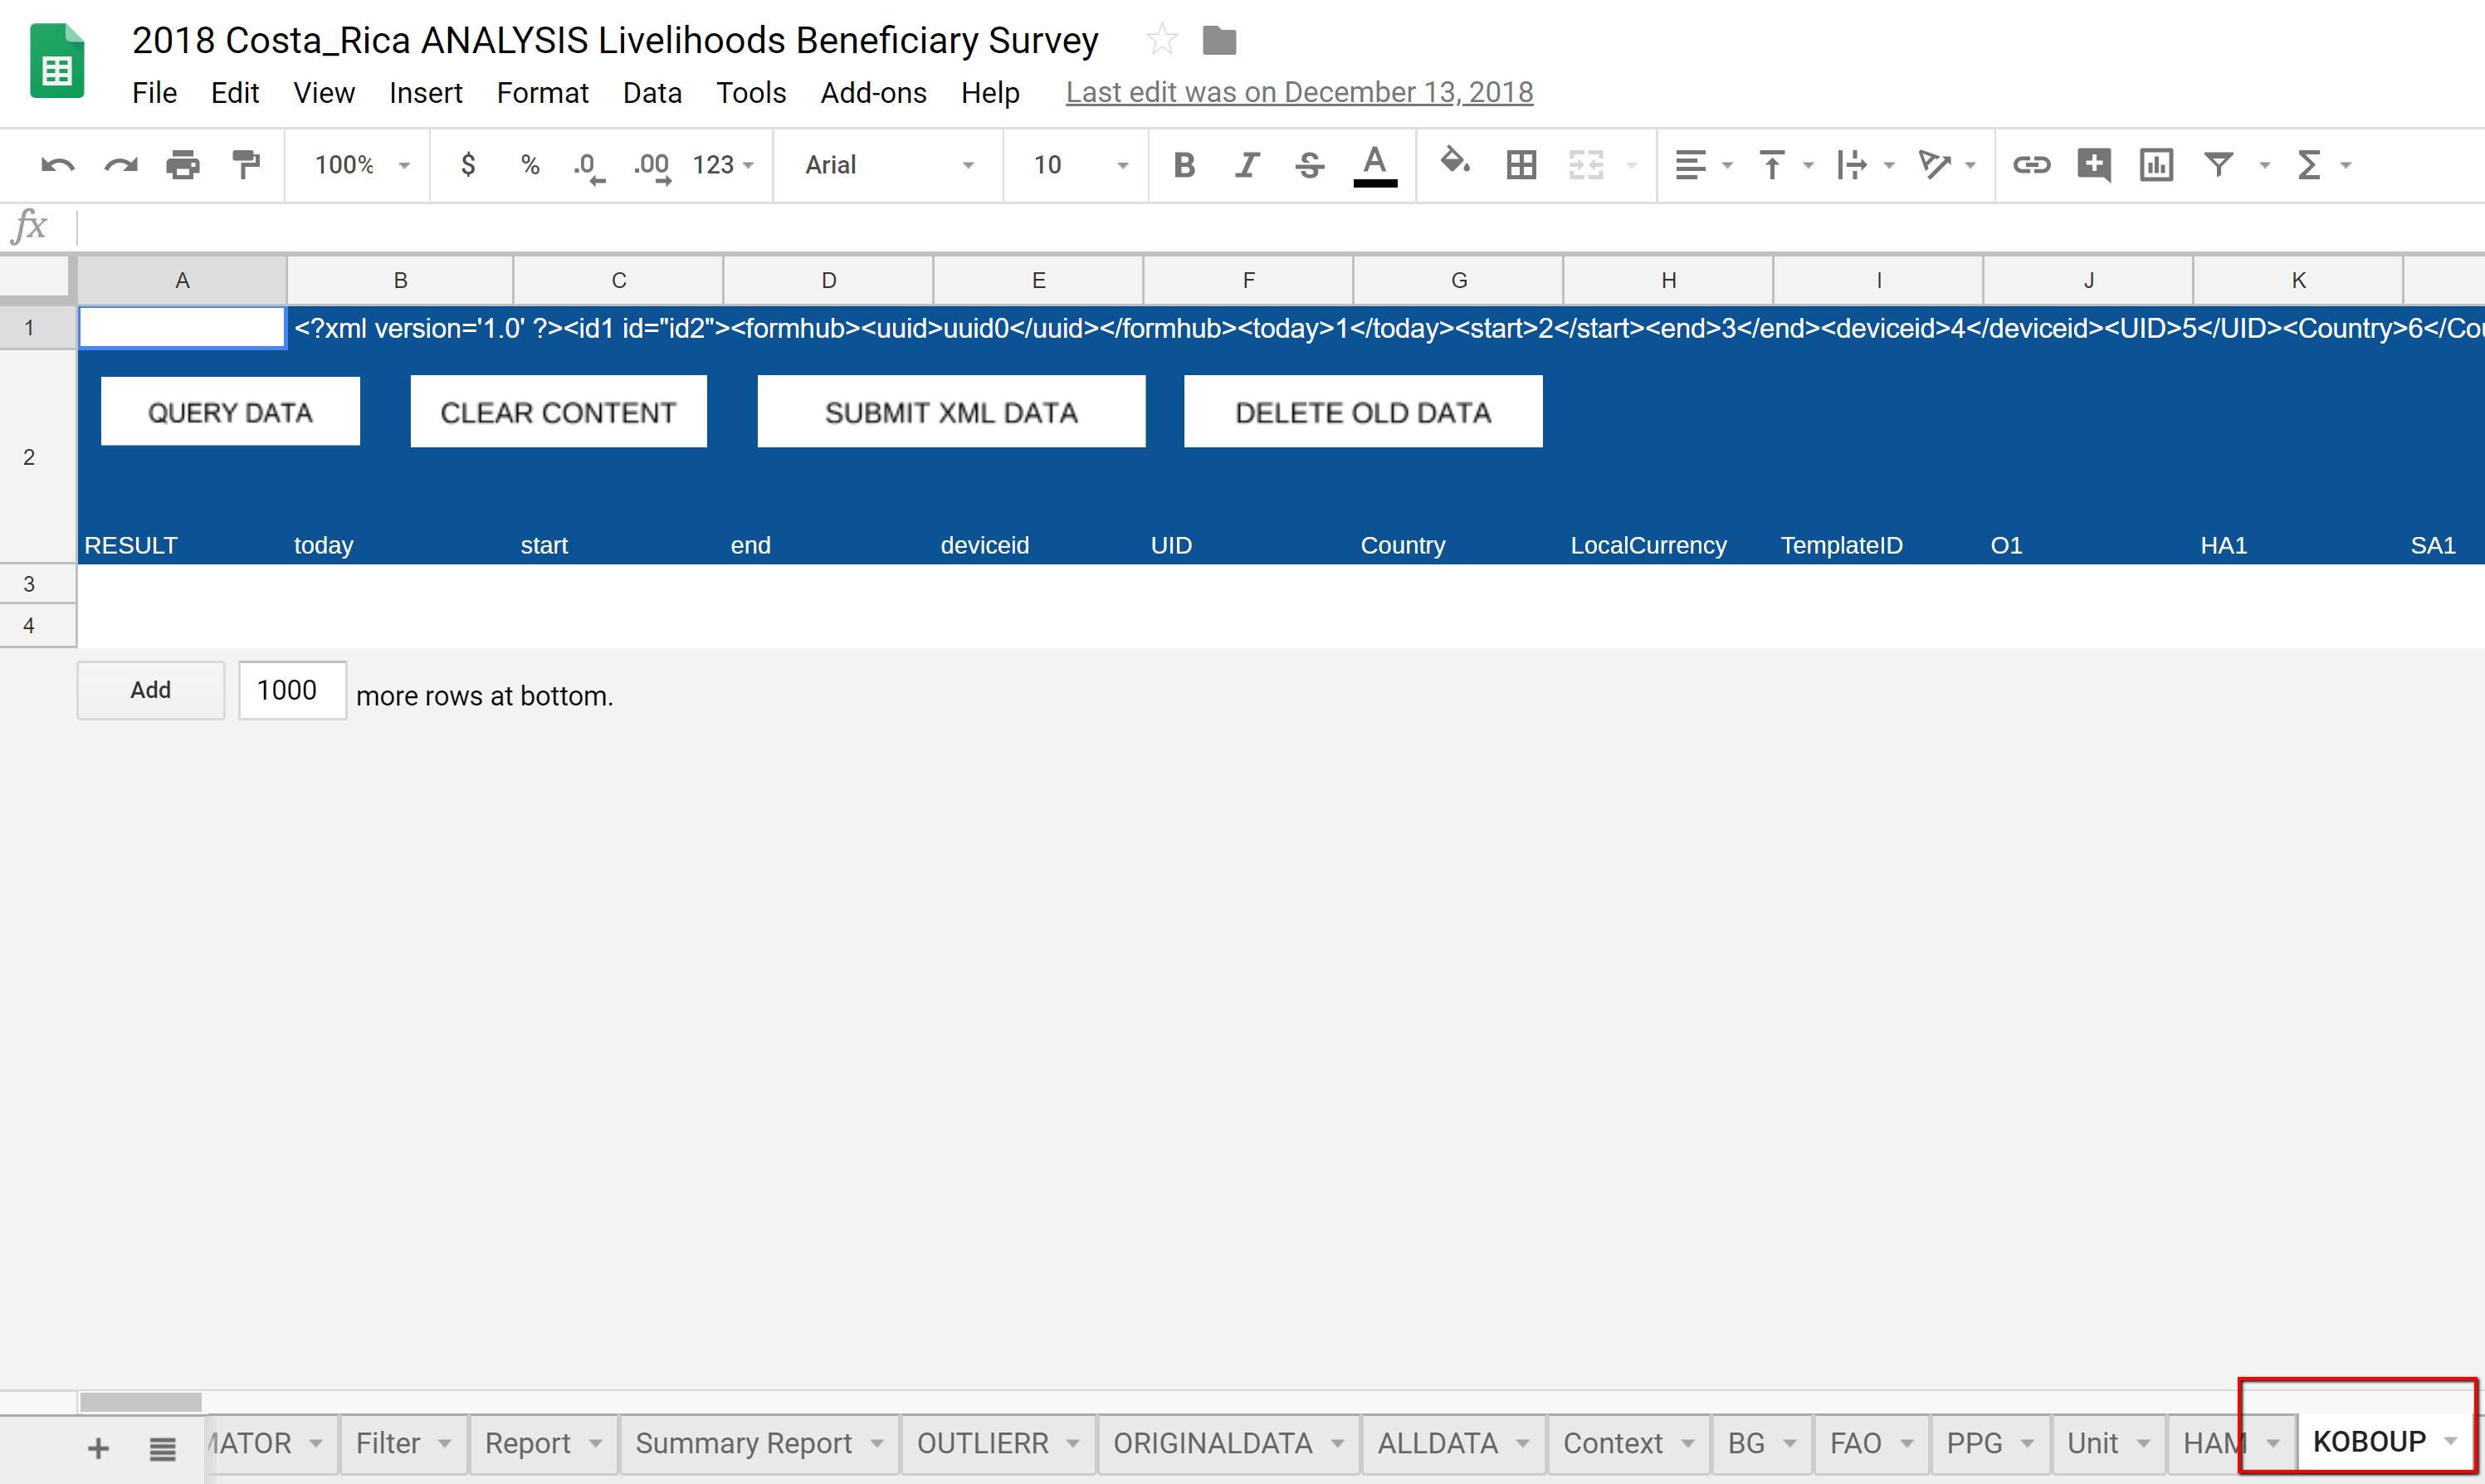Open the text color picker

point(1375,166)
